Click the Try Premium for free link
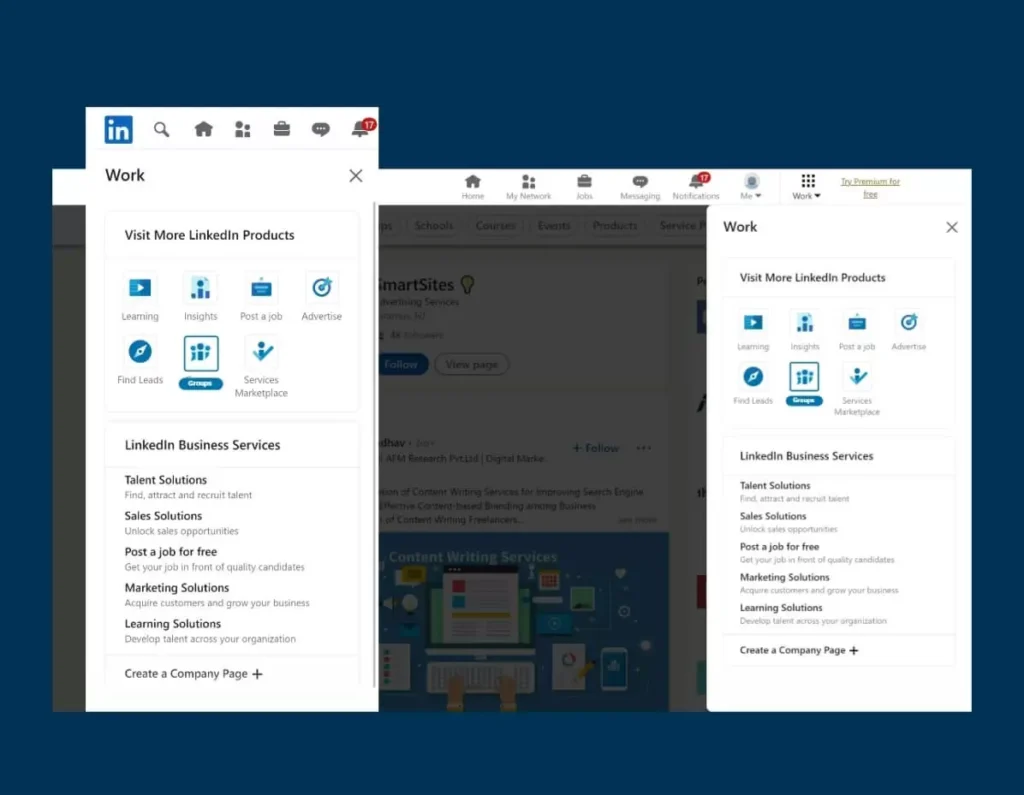 pyautogui.click(x=870, y=187)
